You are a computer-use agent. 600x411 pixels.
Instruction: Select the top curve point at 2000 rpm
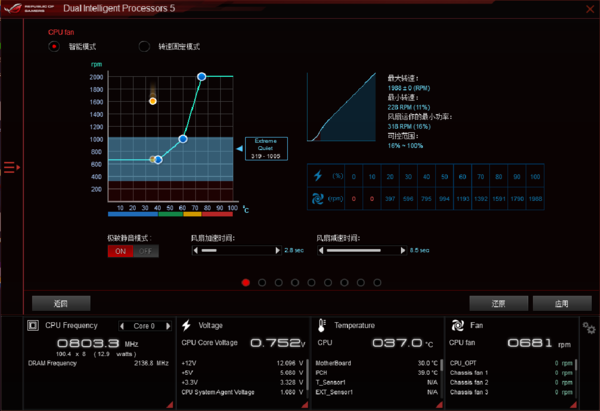coord(202,77)
